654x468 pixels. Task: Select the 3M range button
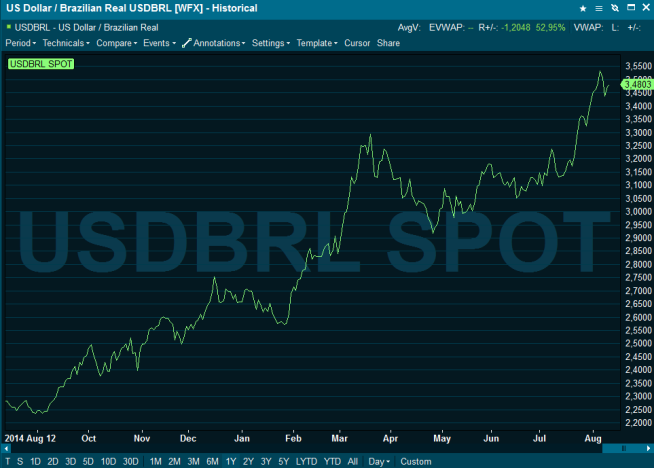point(193,461)
